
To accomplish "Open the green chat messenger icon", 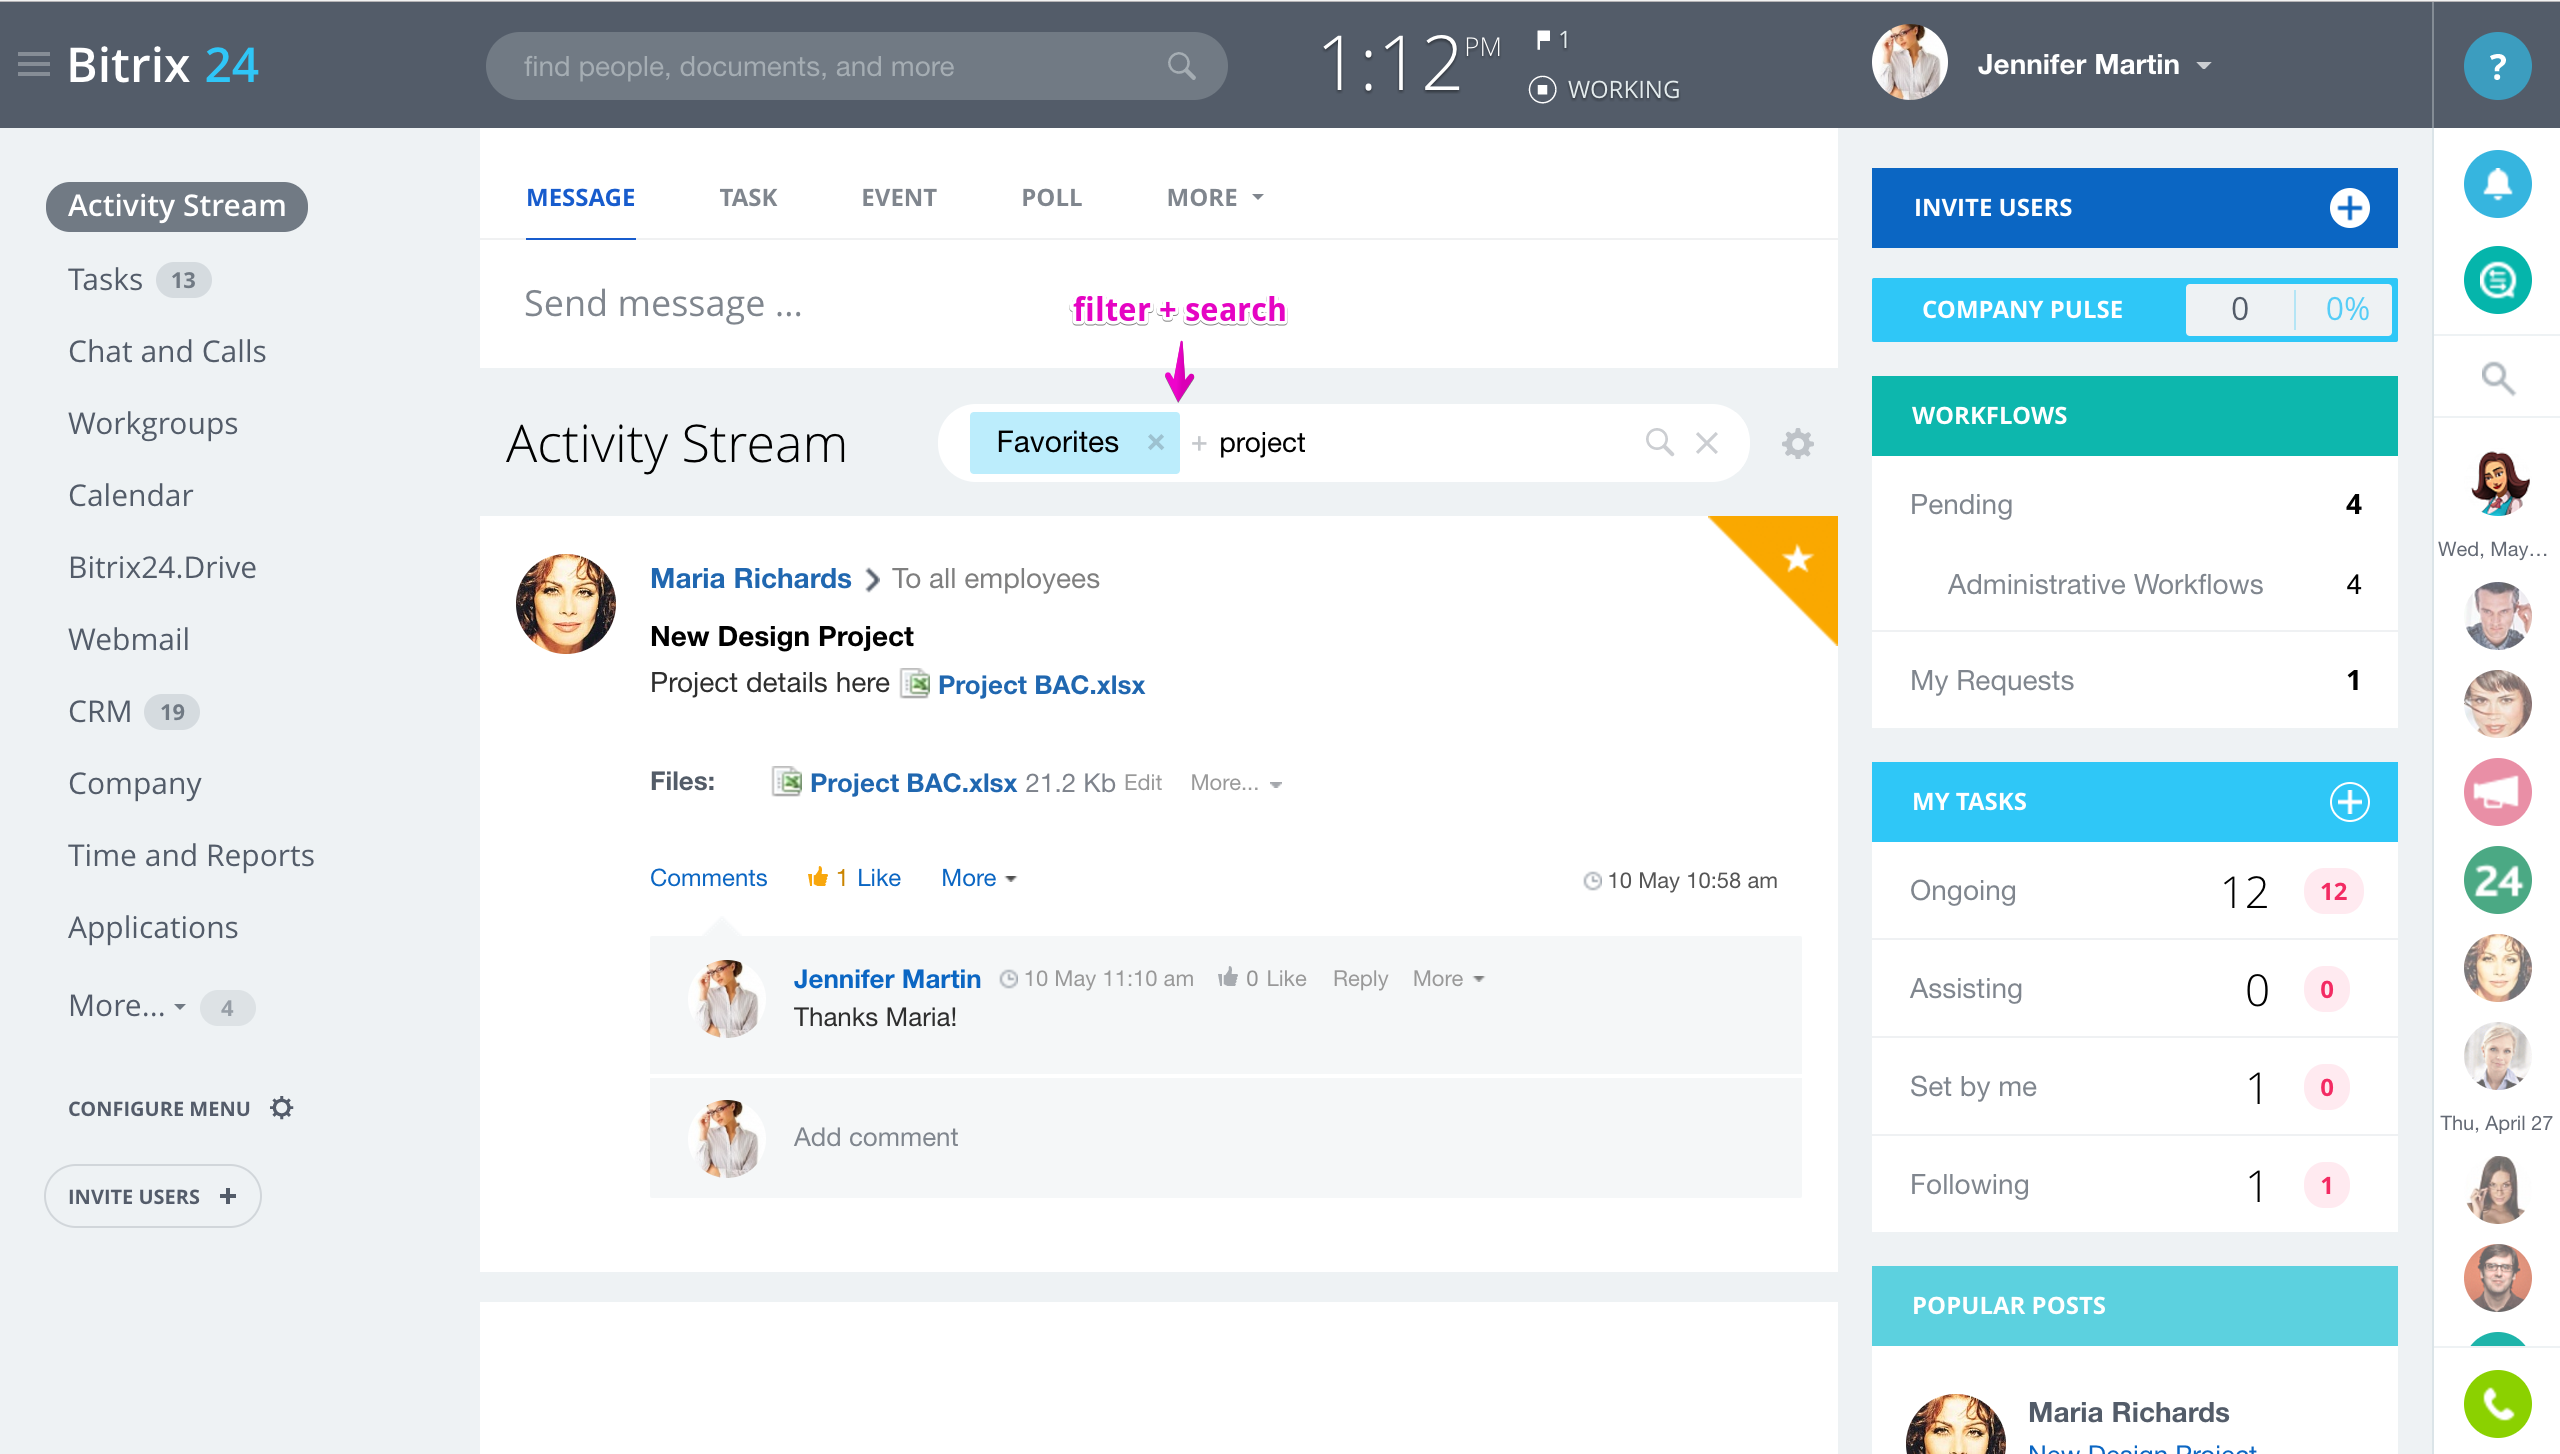I will [2497, 280].
